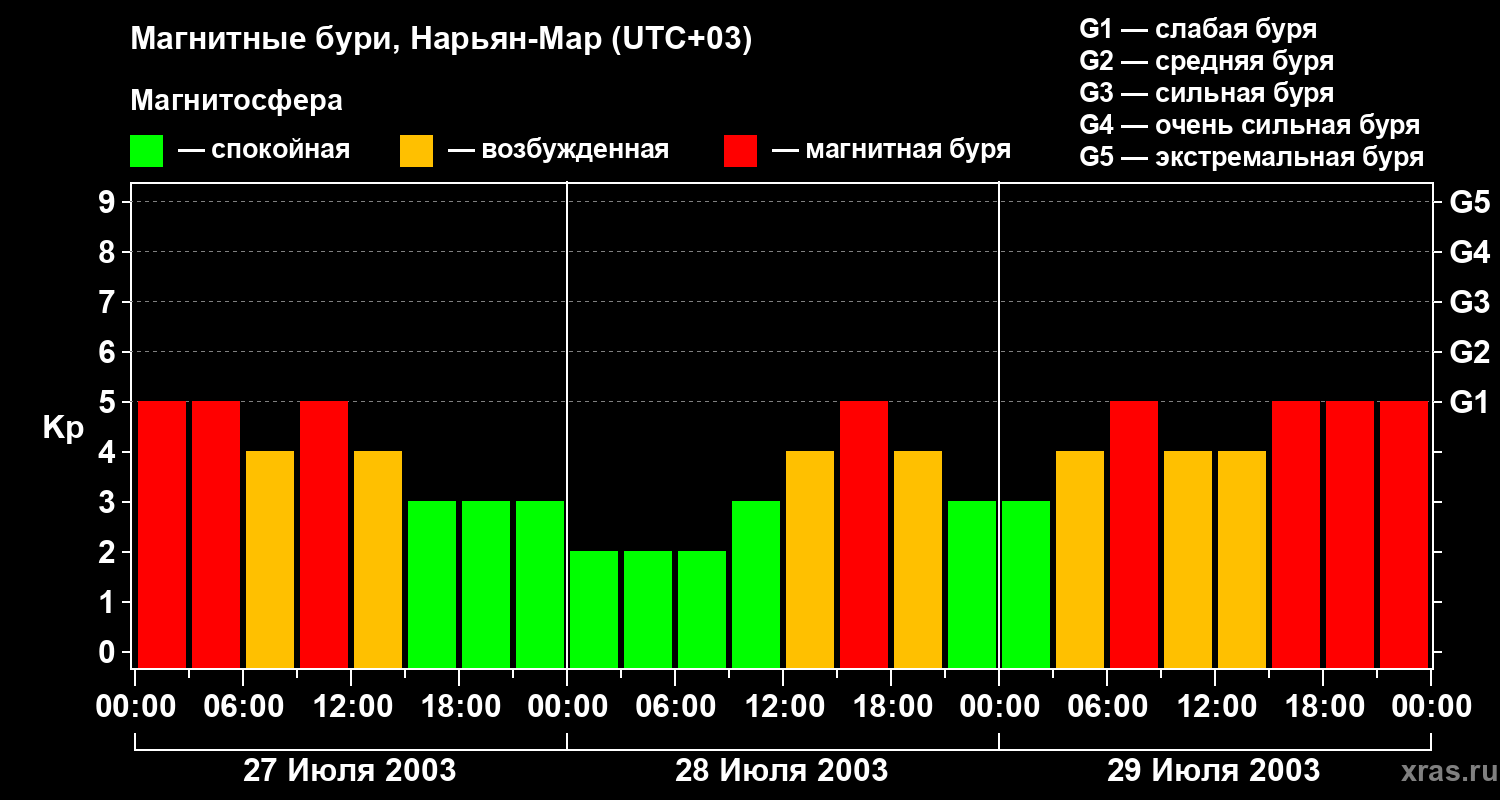The width and height of the screenshot is (1500, 800).
Task: Click the "G3" label on the right-hand scale
Action: pyautogui.click(x=1469, y=302)
